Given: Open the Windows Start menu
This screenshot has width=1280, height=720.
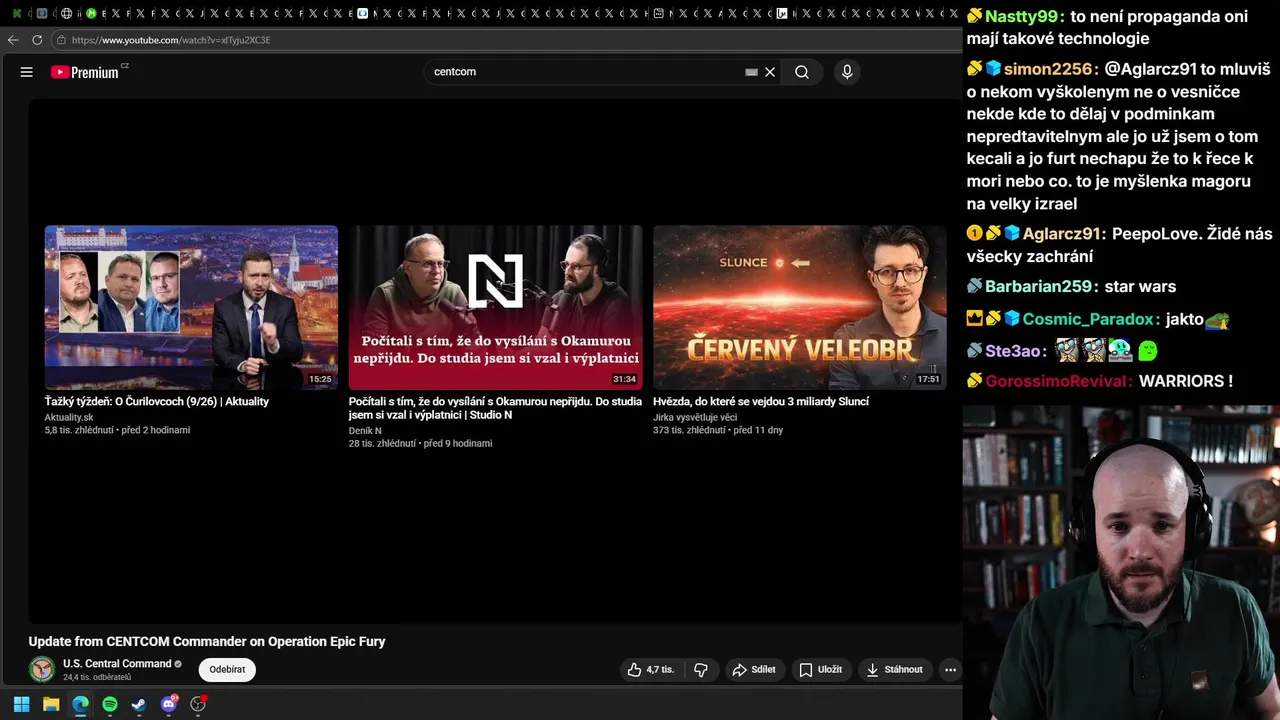Looking at the screenshot, I should click(21, 704).
